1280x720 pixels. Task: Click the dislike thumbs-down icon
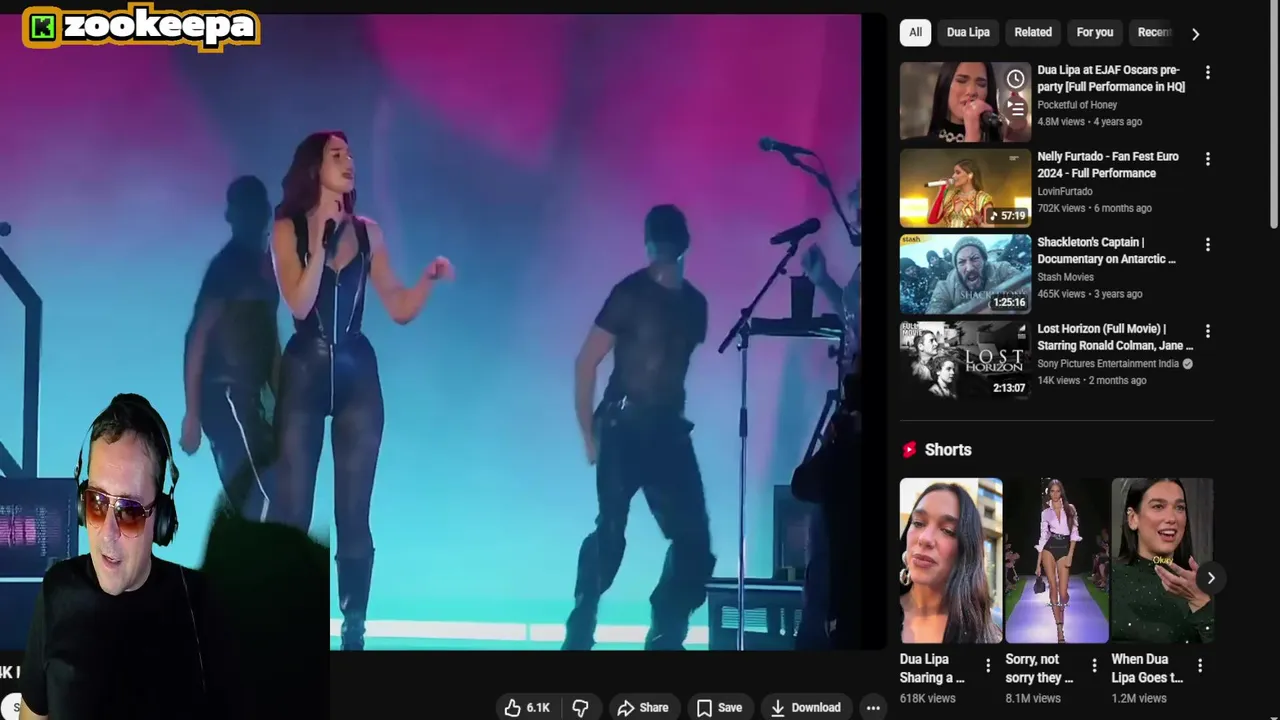click(581, 707)
